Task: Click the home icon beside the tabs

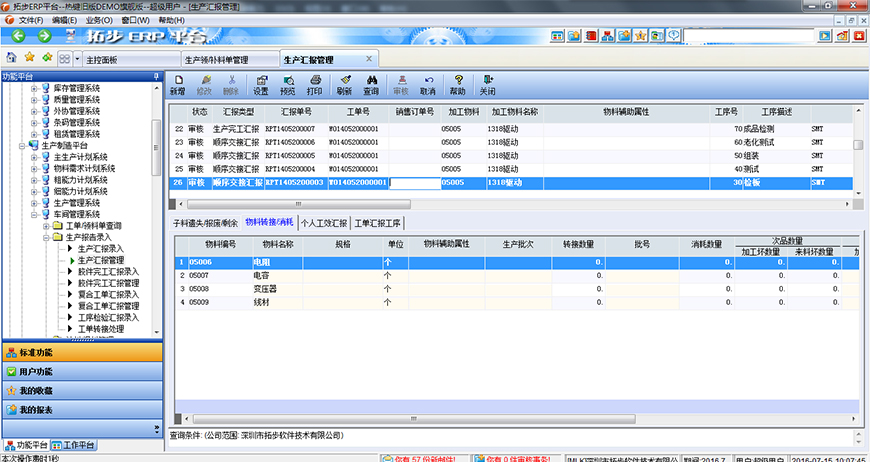Action: click(x=12, y=59)
